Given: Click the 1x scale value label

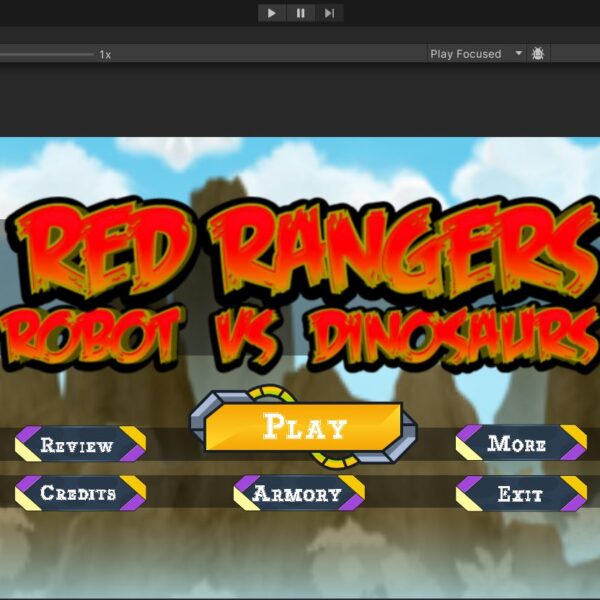Looking at the screenshot, I should 105,55.
